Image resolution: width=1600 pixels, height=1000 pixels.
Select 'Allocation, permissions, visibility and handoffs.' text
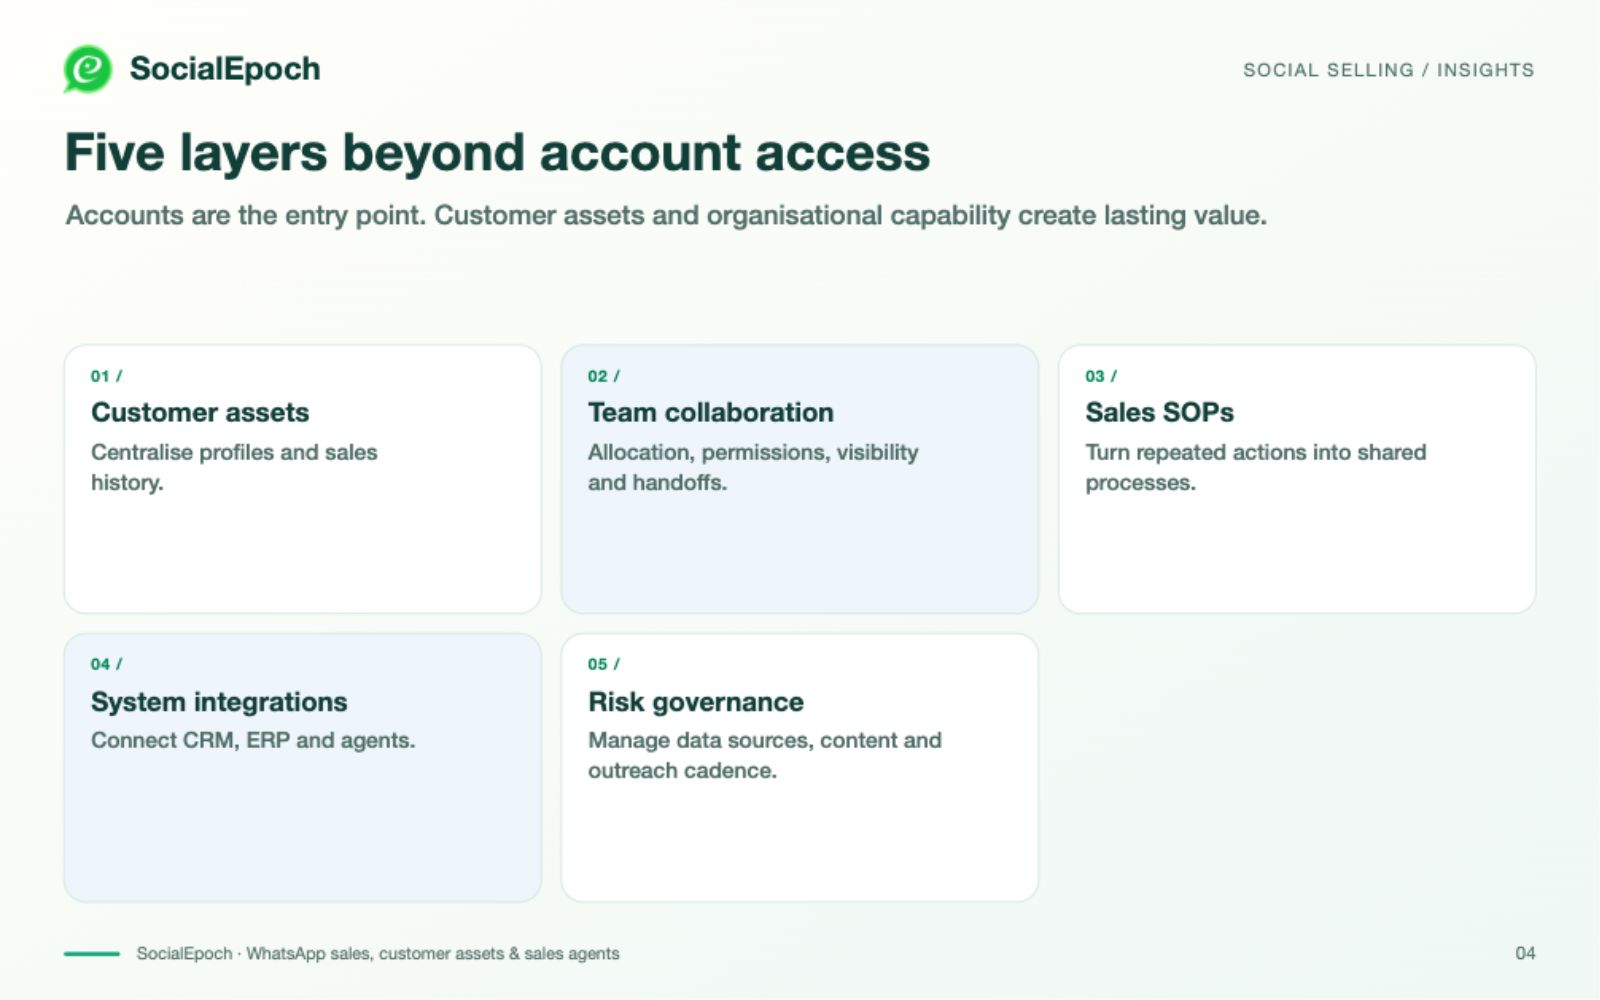[753, 467]
